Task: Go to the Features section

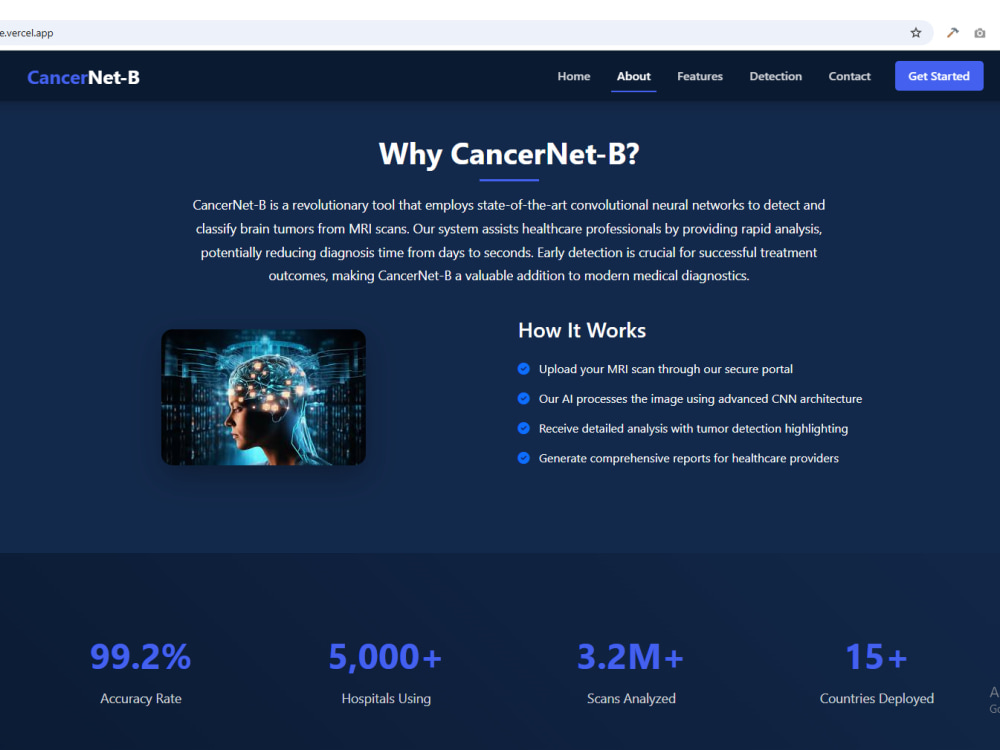Action: click(x=700, y=76)
